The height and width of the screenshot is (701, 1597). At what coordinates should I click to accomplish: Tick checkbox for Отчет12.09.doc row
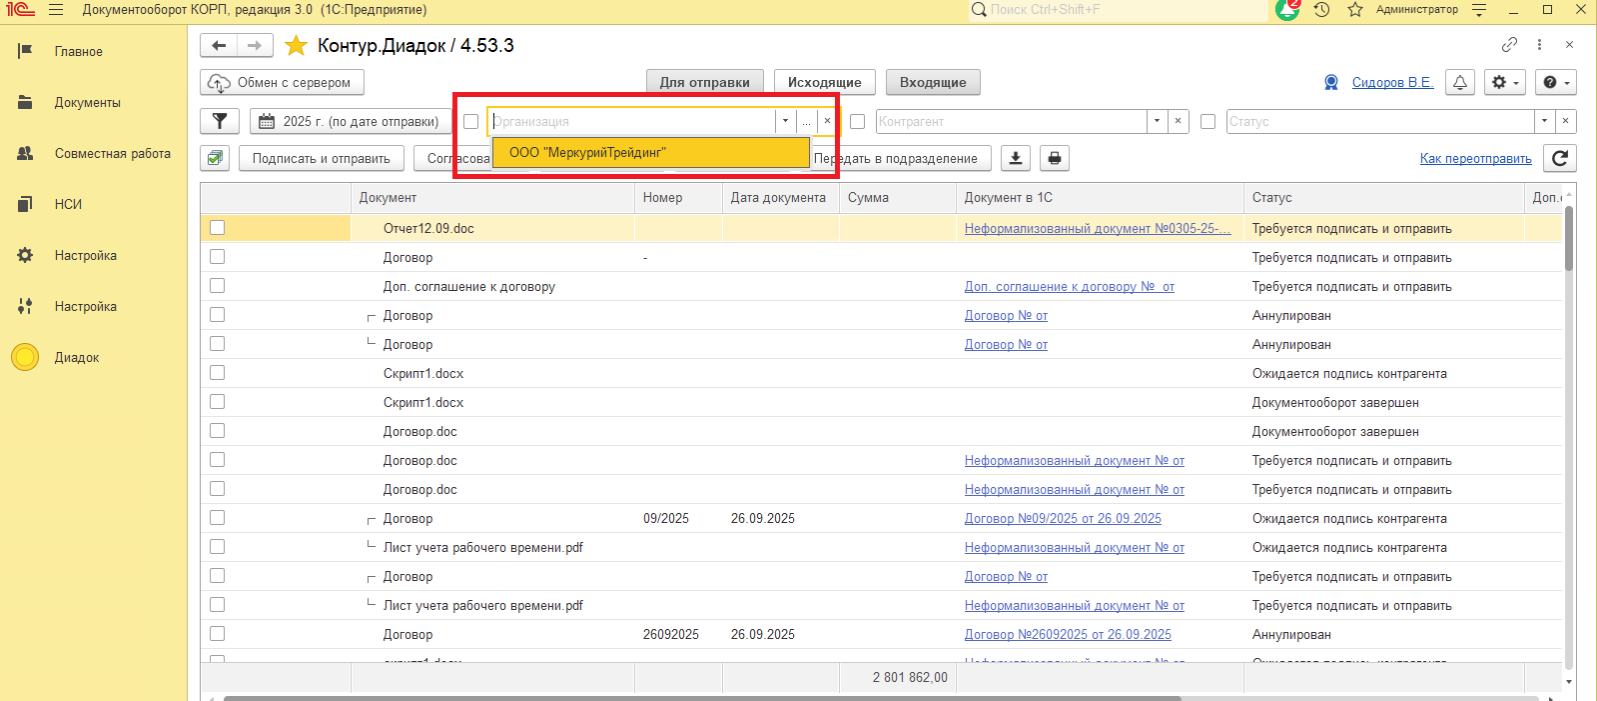217,228
